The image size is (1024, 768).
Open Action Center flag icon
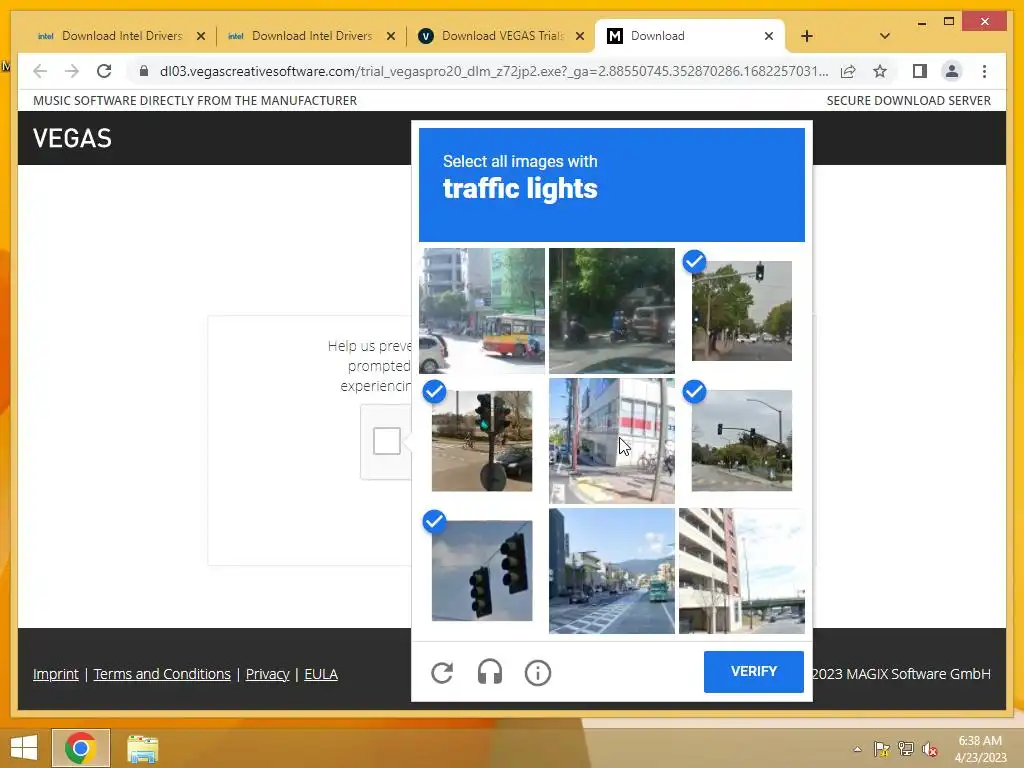[x=882, y=749]
